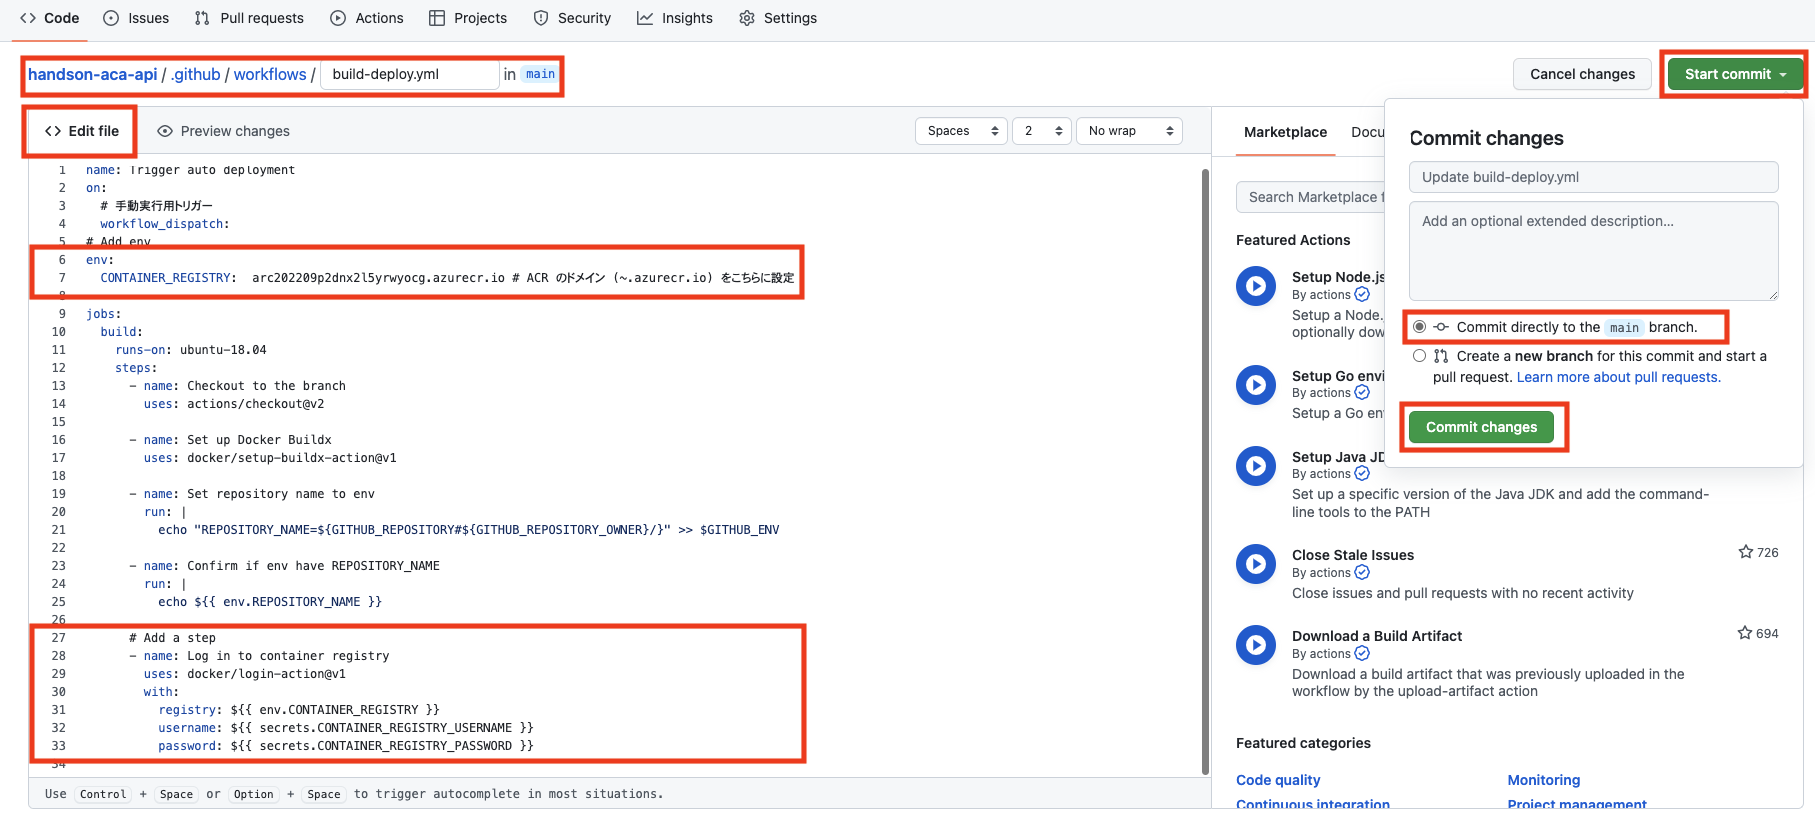This screenshot has height=819, width=1815.
Task: Click the Settings gear icon
Action: point(747,18)
